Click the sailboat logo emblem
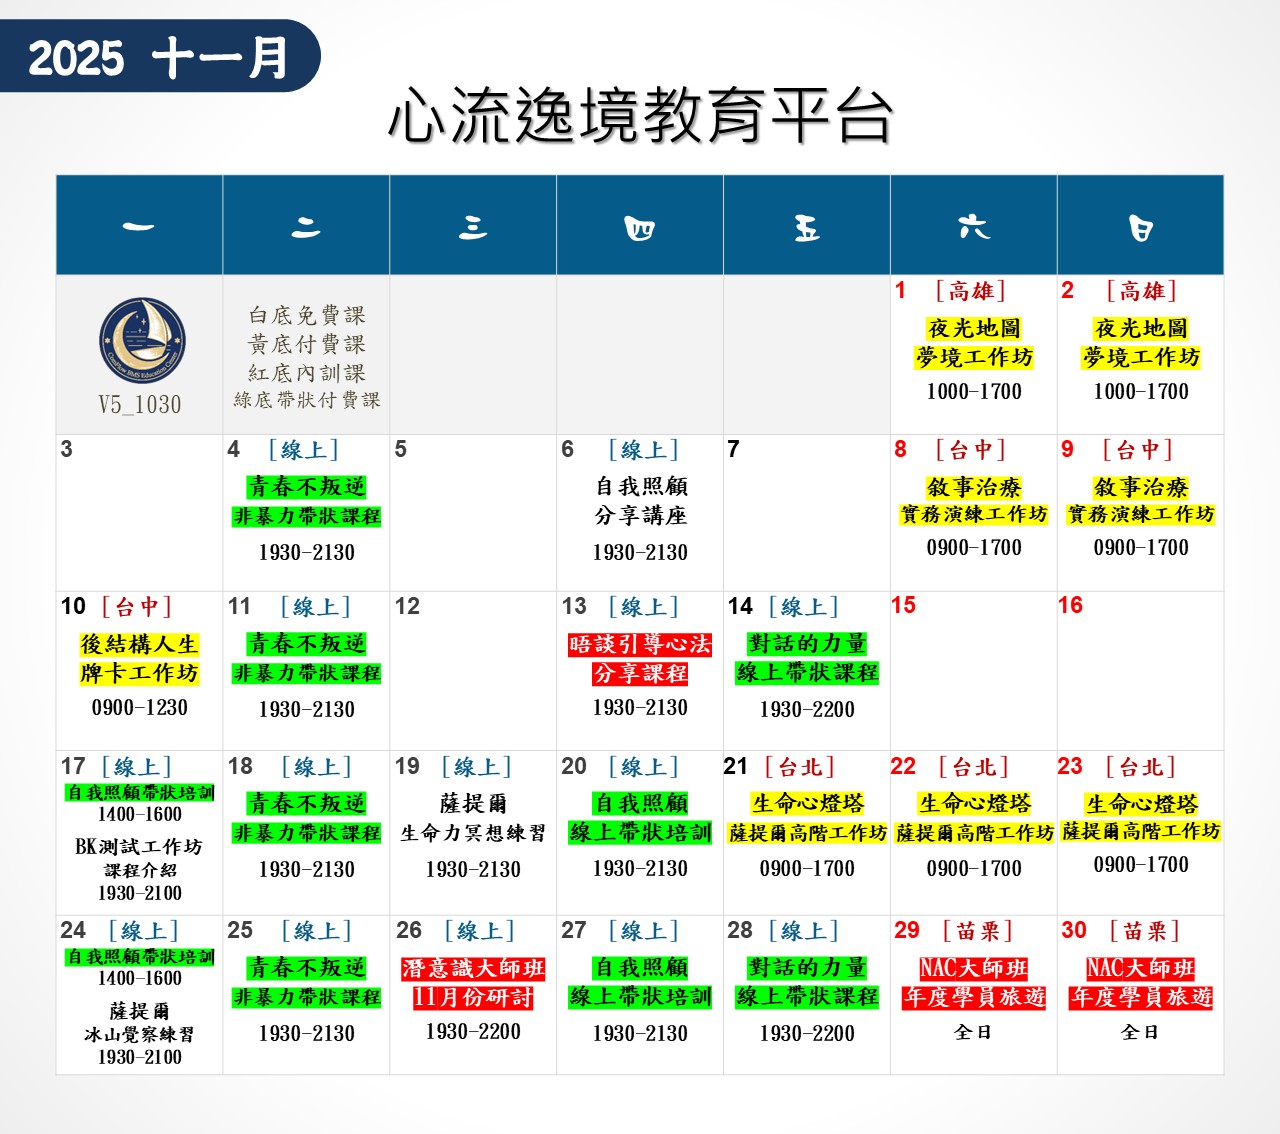This screenshot has height=1134, width=1280. pyautogui.click(x=141, y=341)
